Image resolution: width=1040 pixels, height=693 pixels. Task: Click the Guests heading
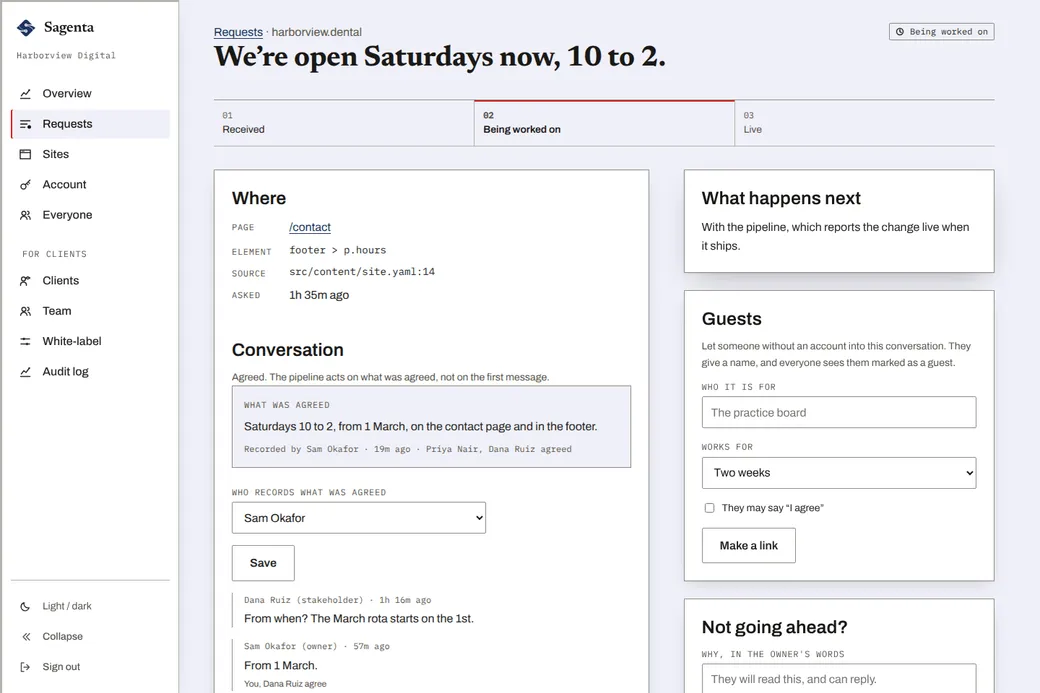(732, 319)
